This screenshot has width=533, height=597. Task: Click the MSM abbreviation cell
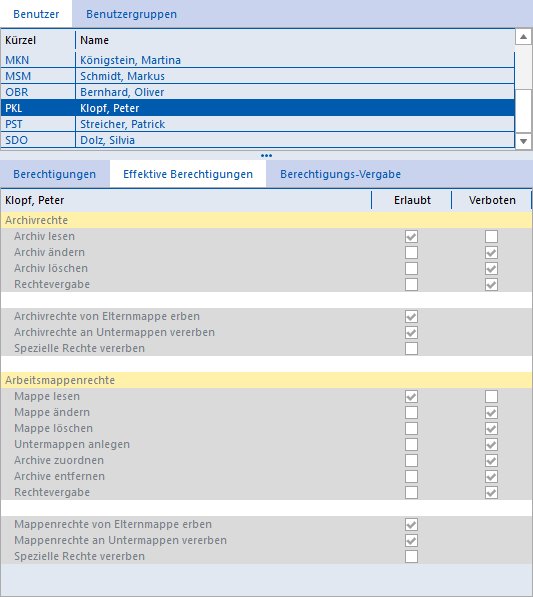(38, 76)
